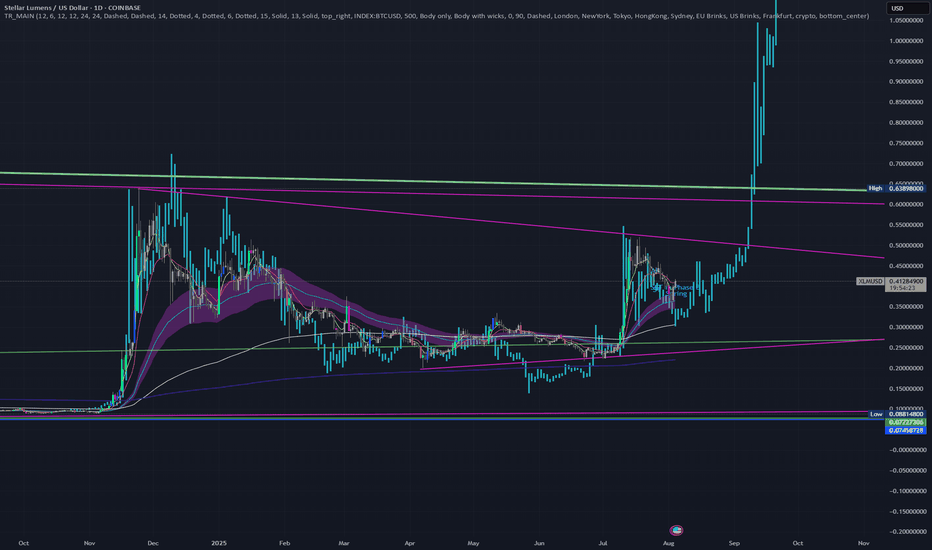Click the -0.10000000 price axis label
Viewport: 932px width, 550px height.
point(906,491)
